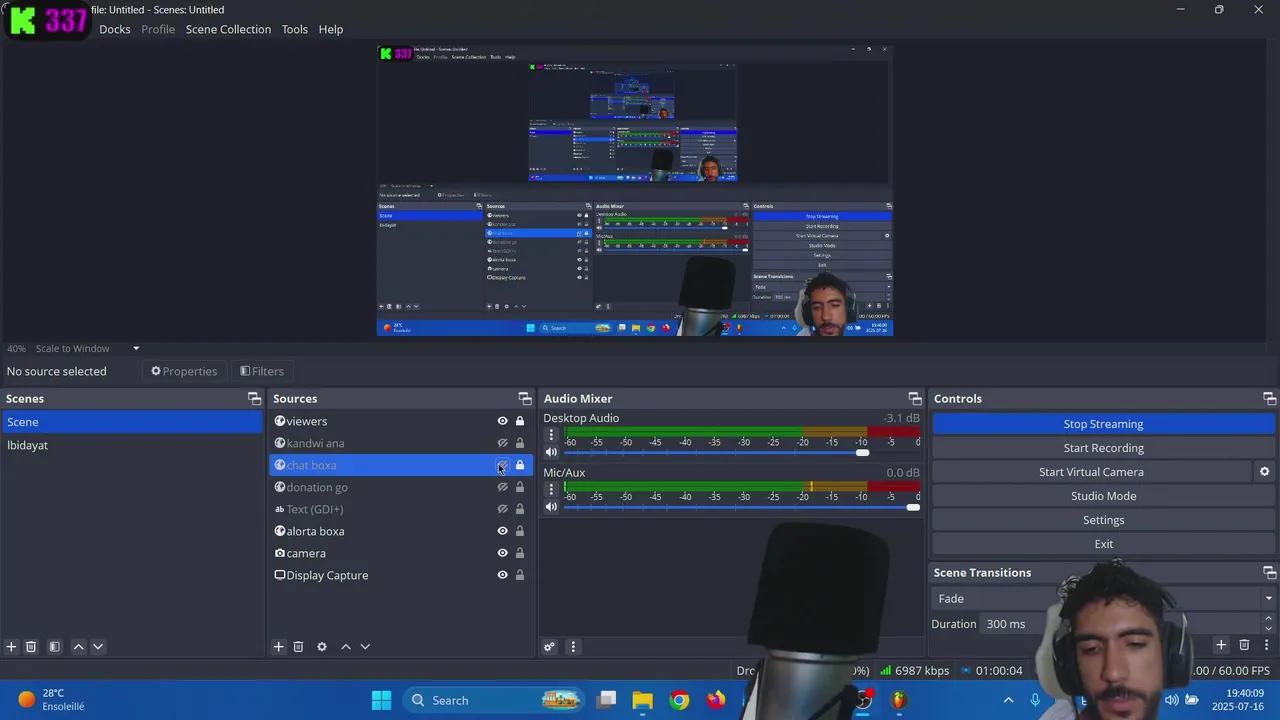Viewport: 1280px width, 720px height.
Task: Mute Desktop Audio speaker icon
Action: point(551,453)
